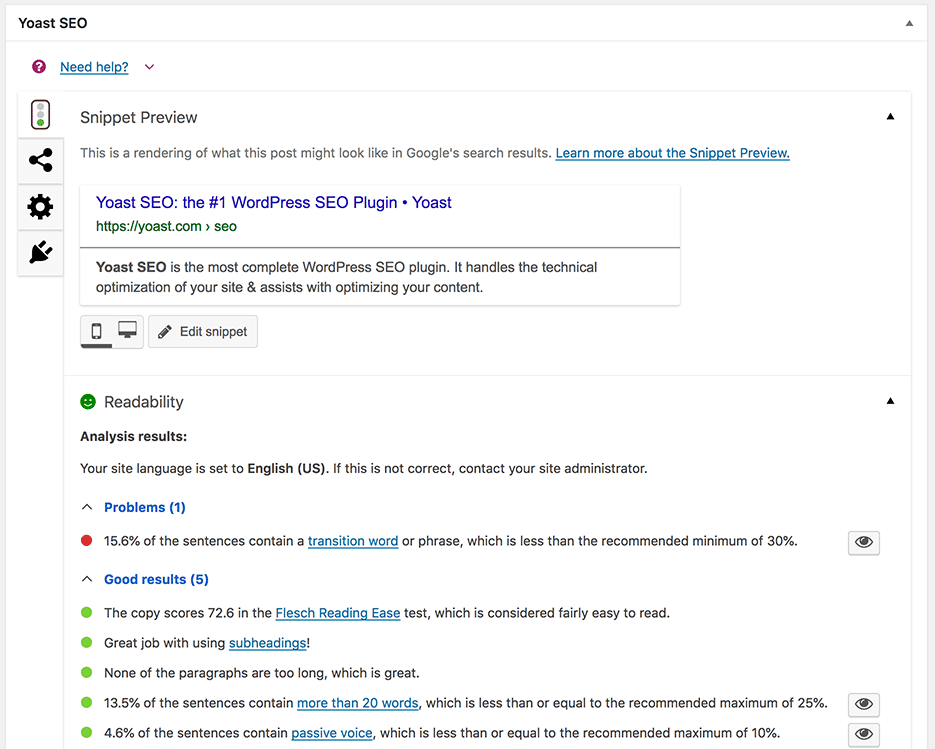Click the purple question mark help icon
This screenshot has height=749, width=935.
tap(38, 66)
